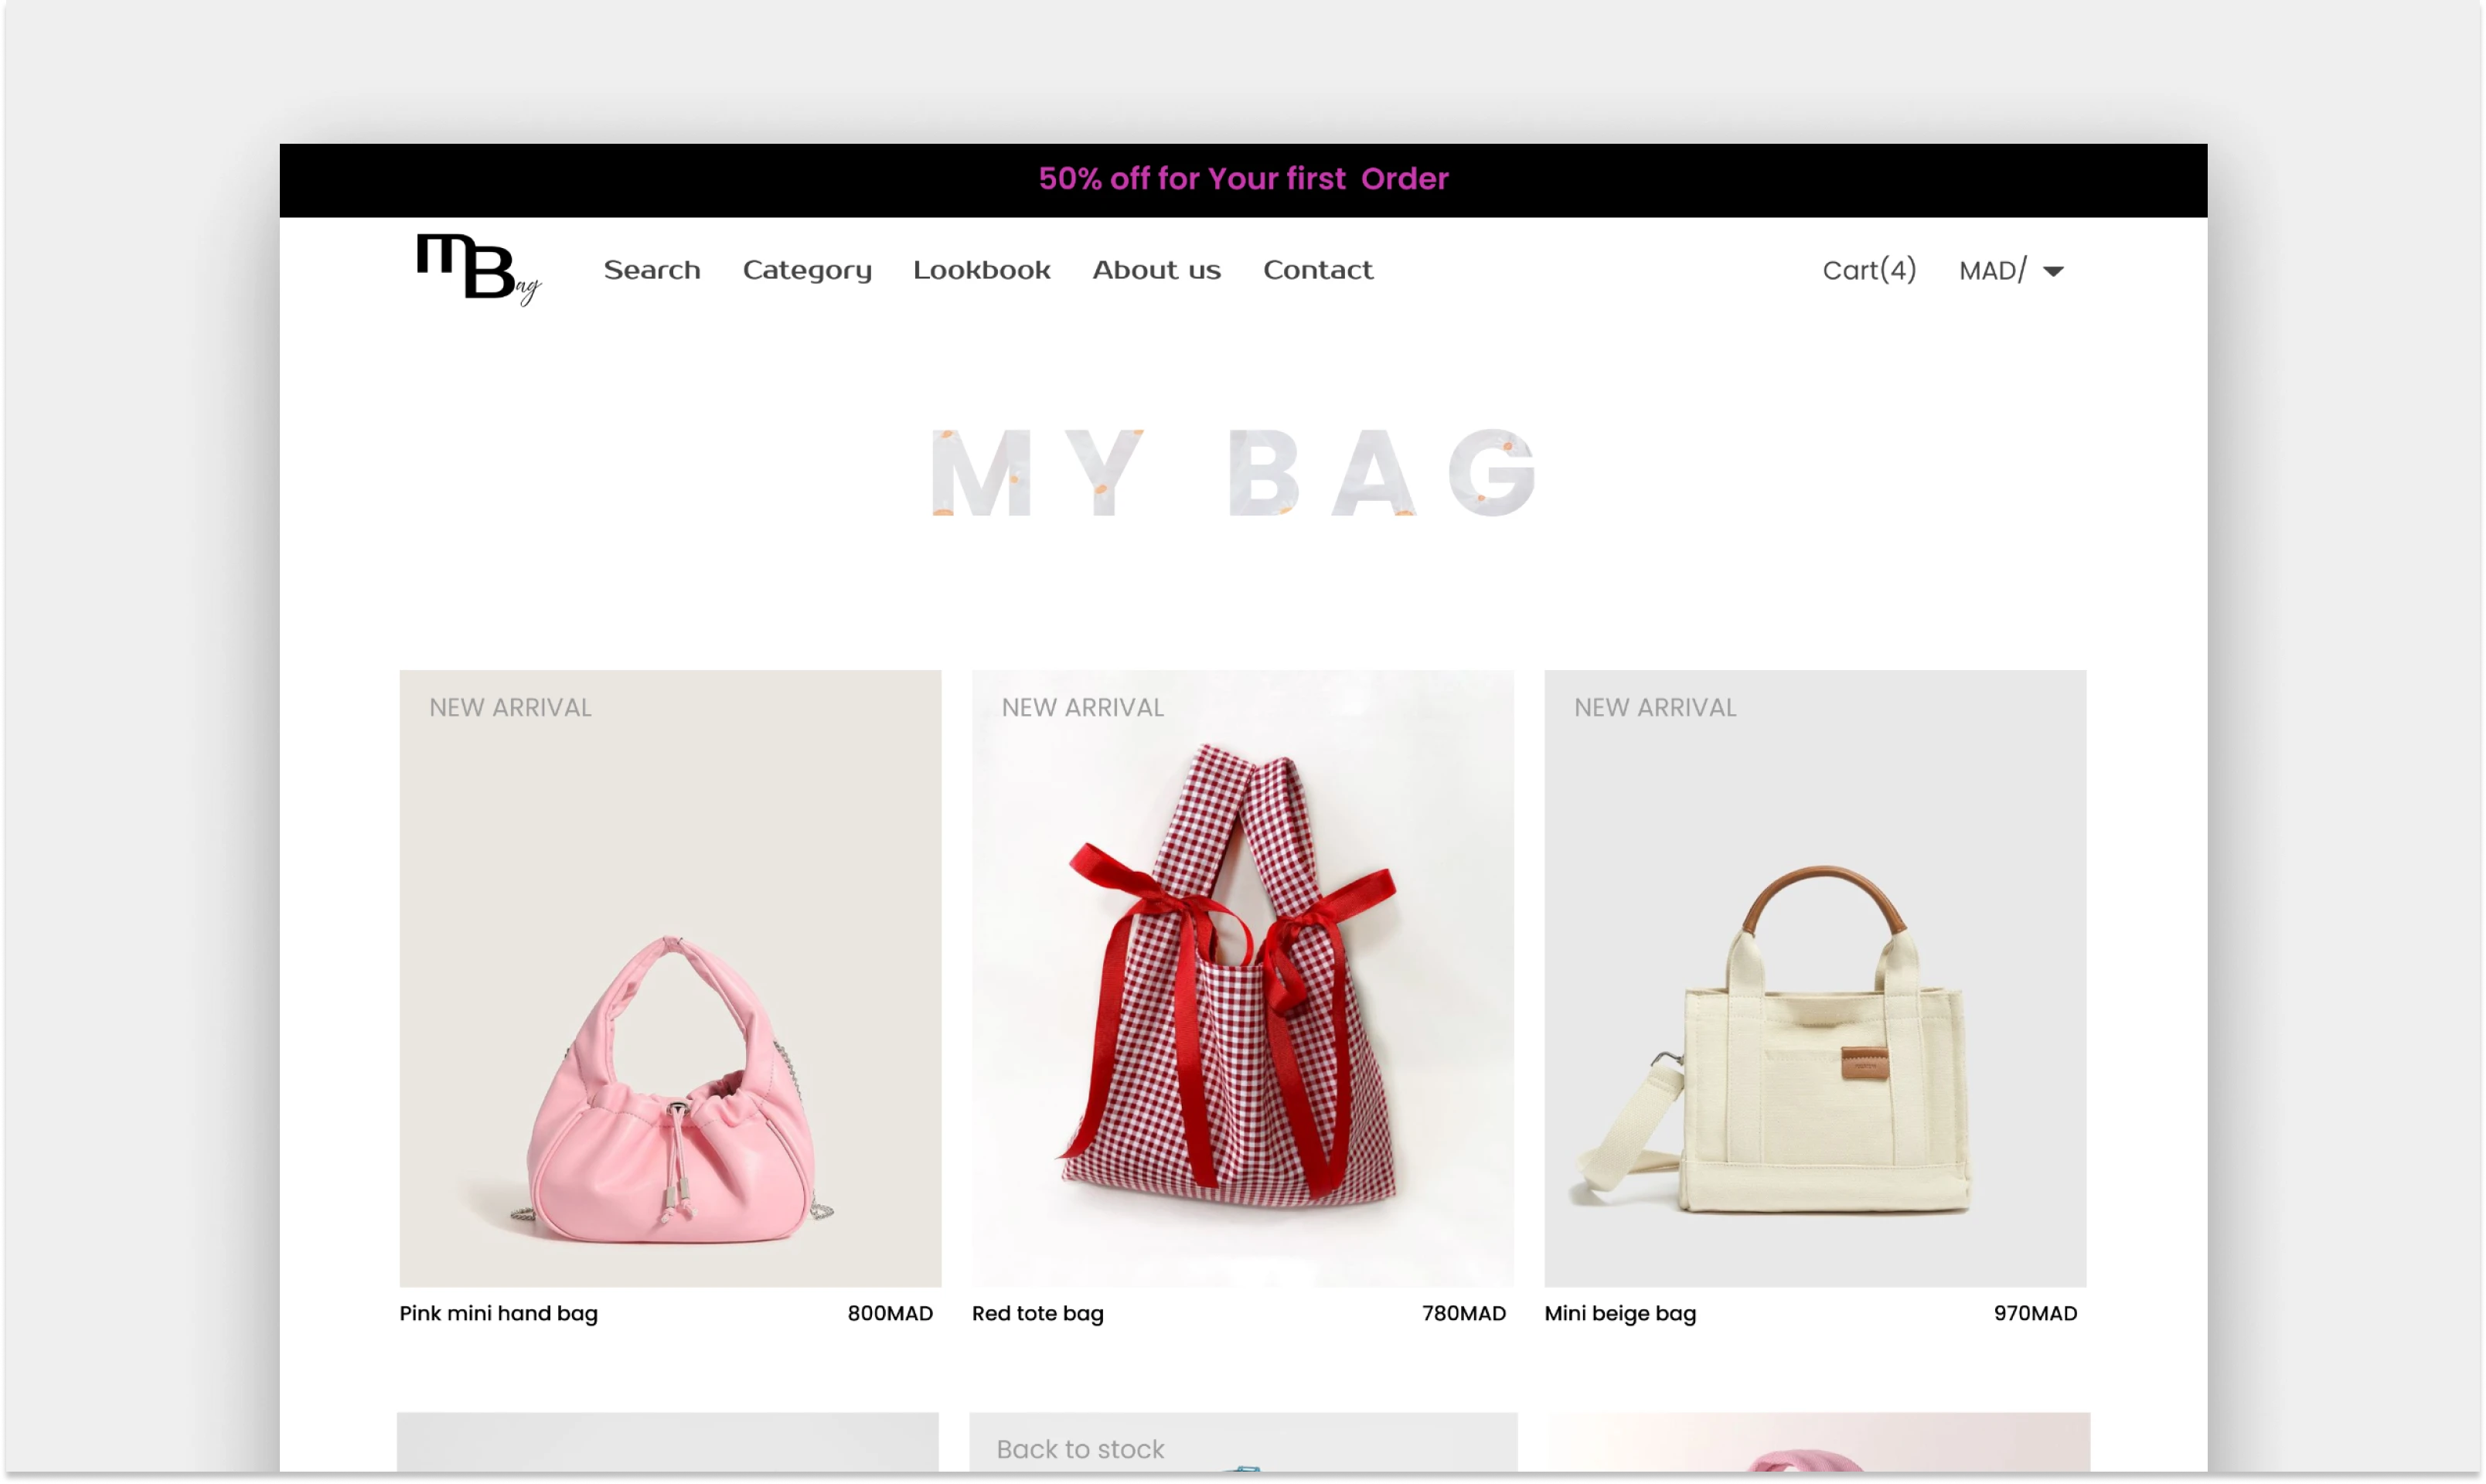Open the Contact page link
Viewport: 2486px width, 1484px height.
pos(1317,270)
